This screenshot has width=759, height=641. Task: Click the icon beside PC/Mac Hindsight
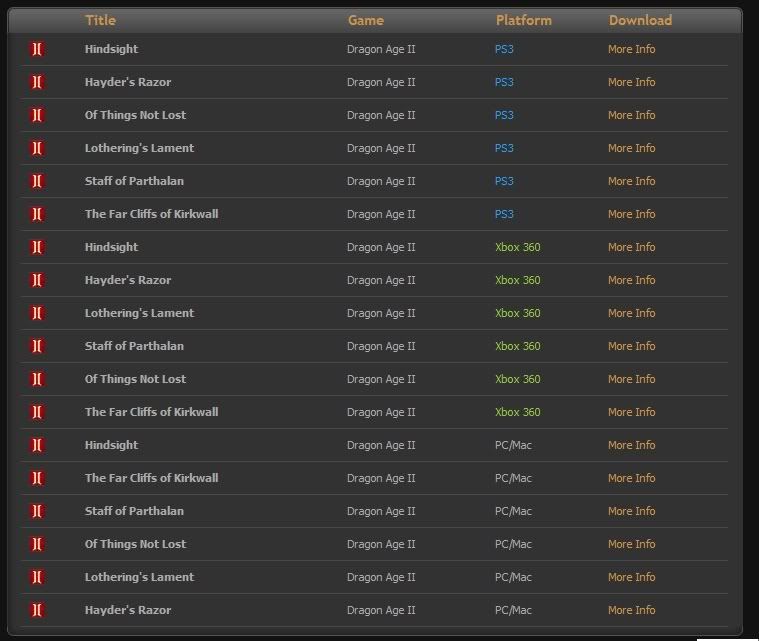pos(37,445)
